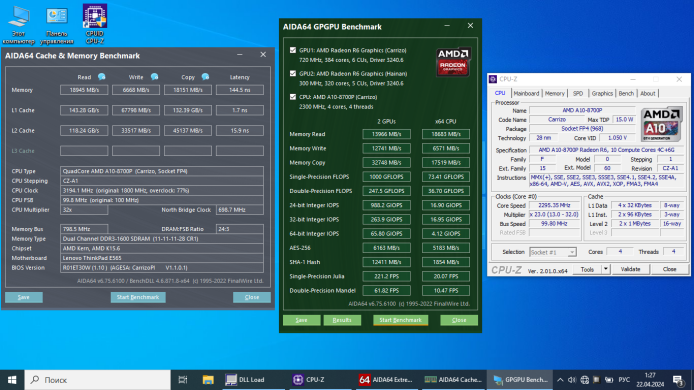Click the AMD A10 processor logo

[x=661, y=124]
